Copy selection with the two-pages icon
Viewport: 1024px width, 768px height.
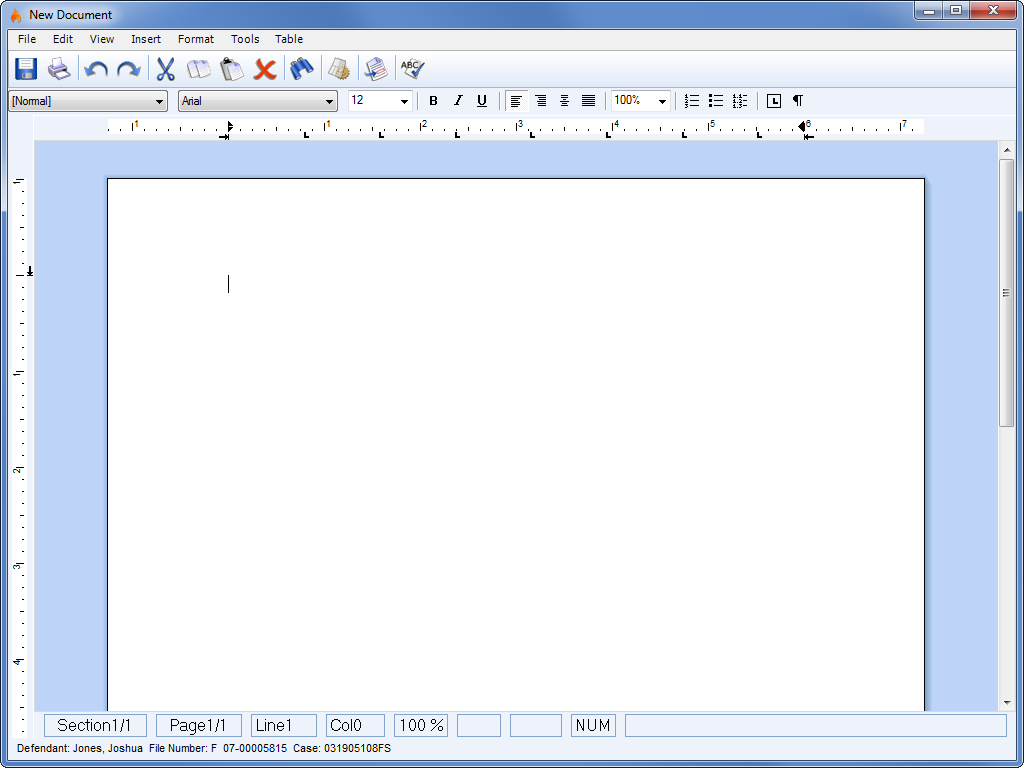199,69
